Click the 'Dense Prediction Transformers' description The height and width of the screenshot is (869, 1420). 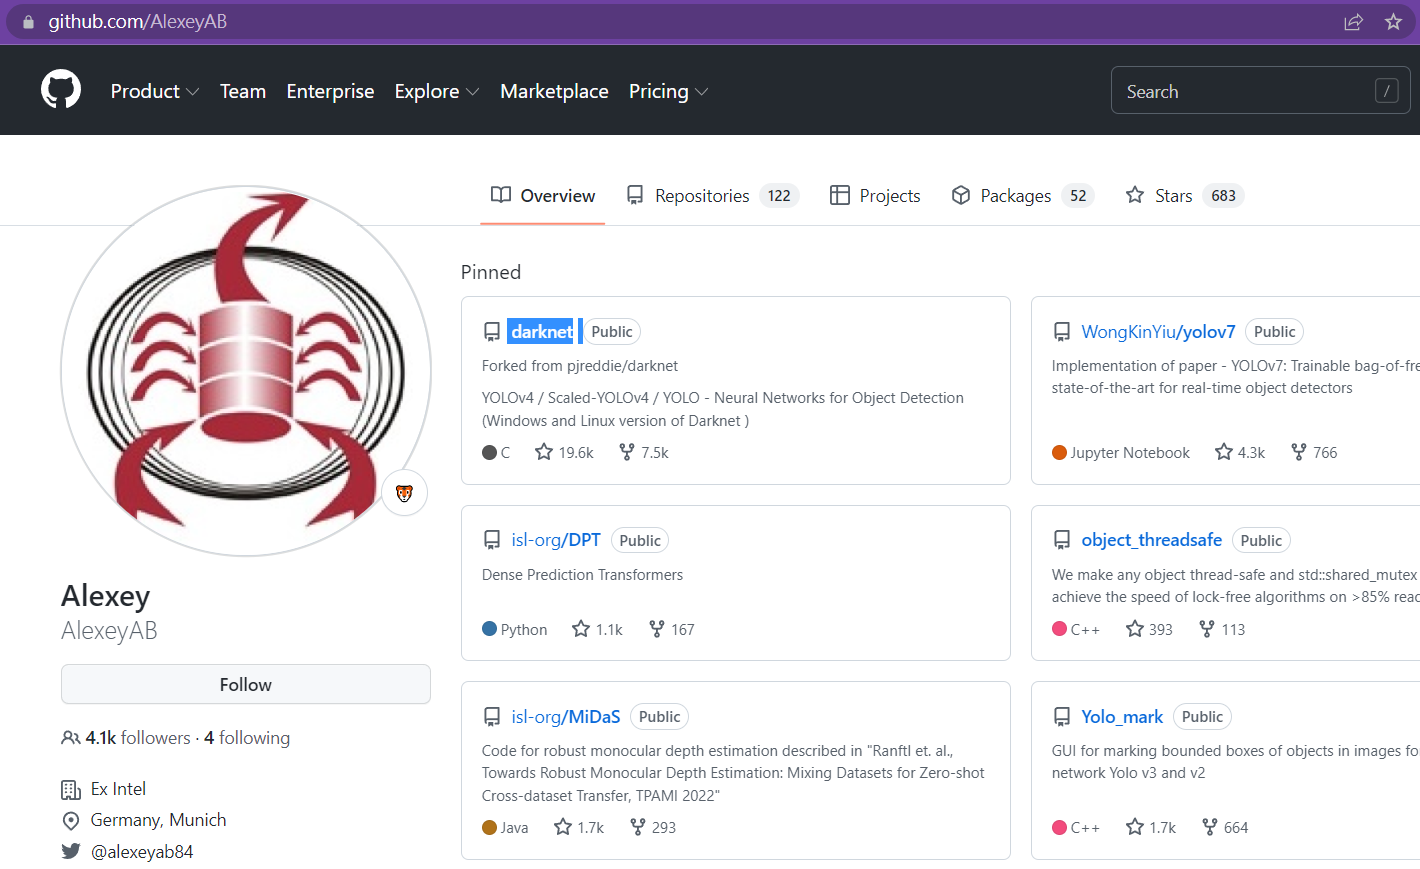pyautogui.click(x=582, y=575)
